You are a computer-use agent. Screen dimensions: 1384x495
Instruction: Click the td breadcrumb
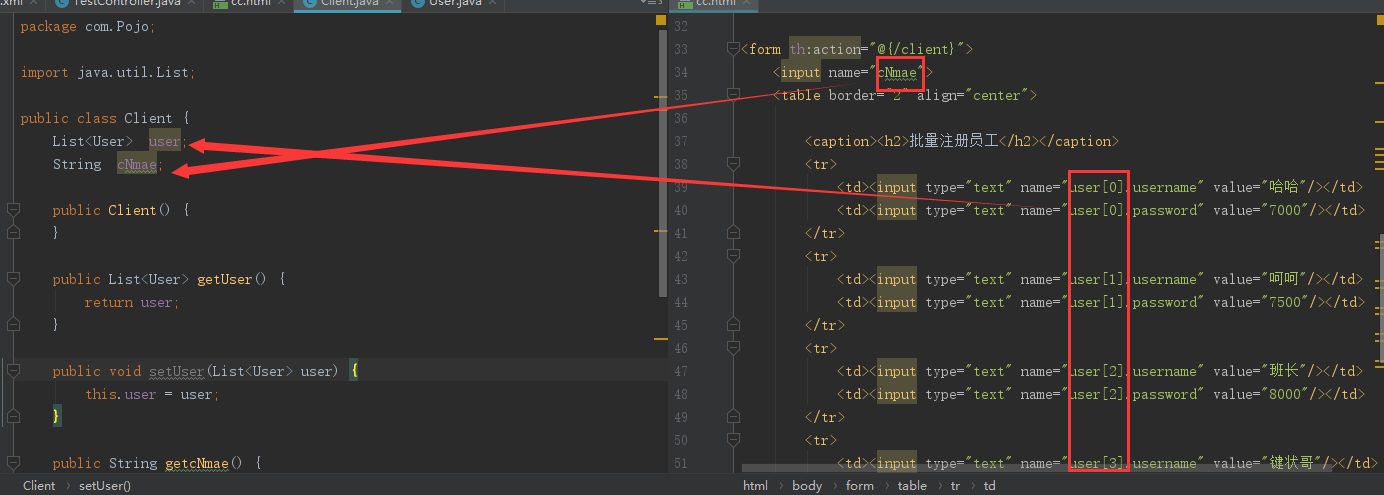coord(989,486)
